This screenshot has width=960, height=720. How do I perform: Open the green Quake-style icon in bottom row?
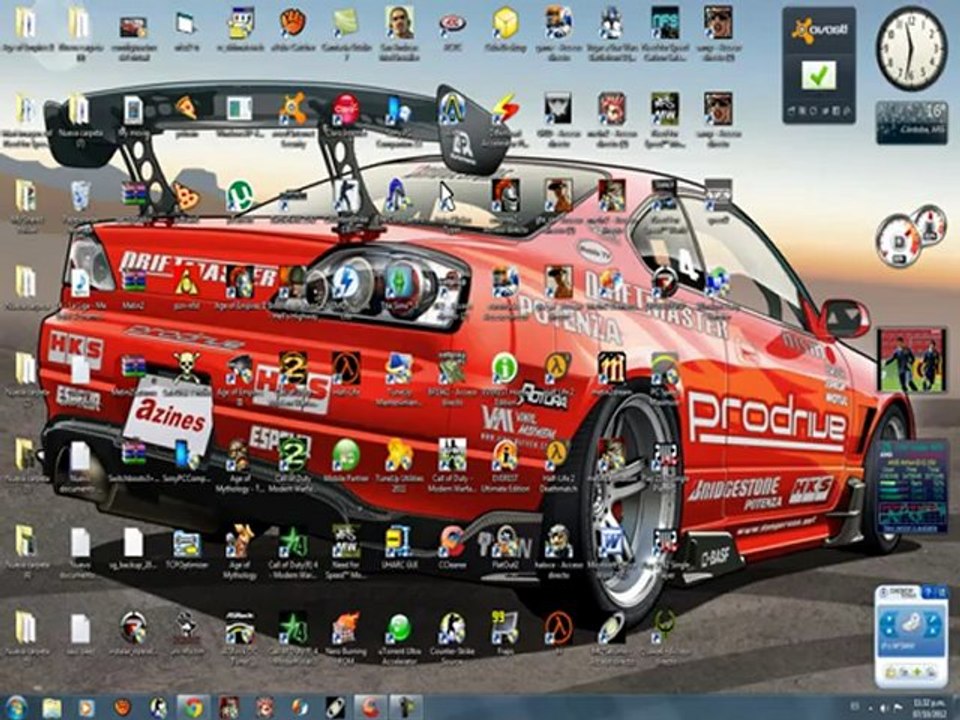click(x=664, y=628)
